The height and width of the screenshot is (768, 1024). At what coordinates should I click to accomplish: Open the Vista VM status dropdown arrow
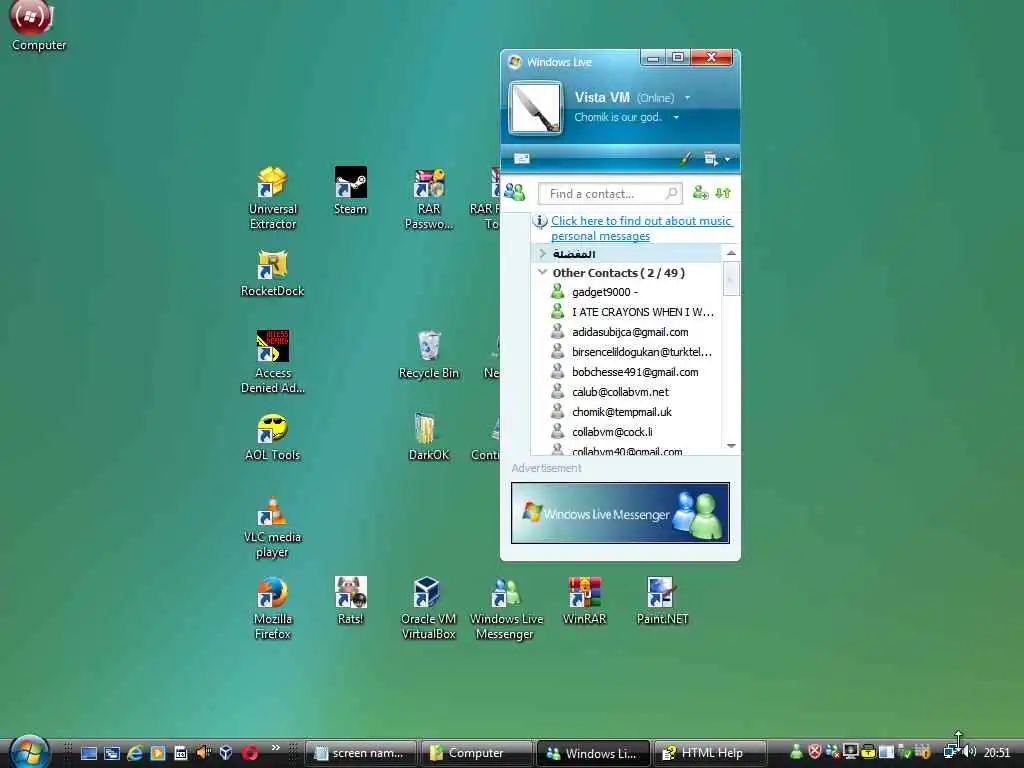tap(687, 98)
